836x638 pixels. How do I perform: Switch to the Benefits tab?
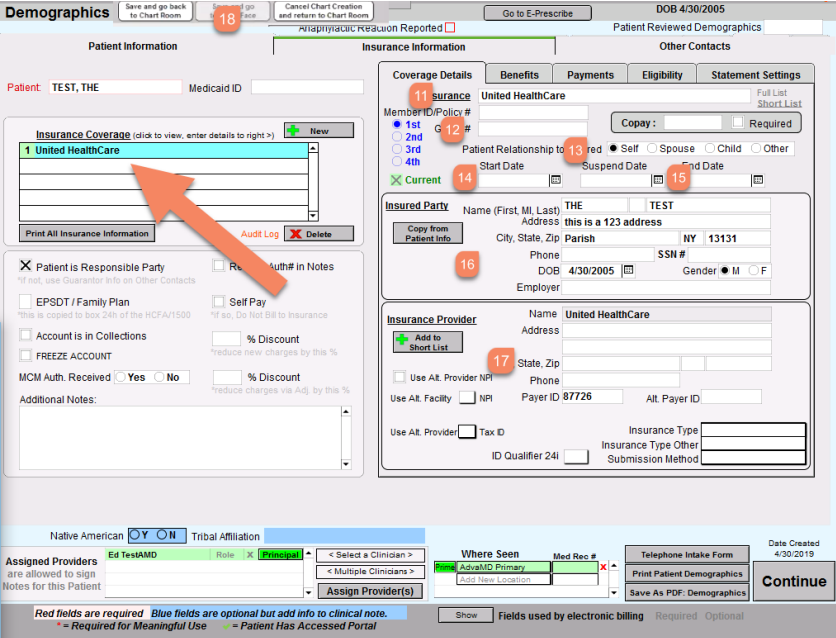[519, 75]
